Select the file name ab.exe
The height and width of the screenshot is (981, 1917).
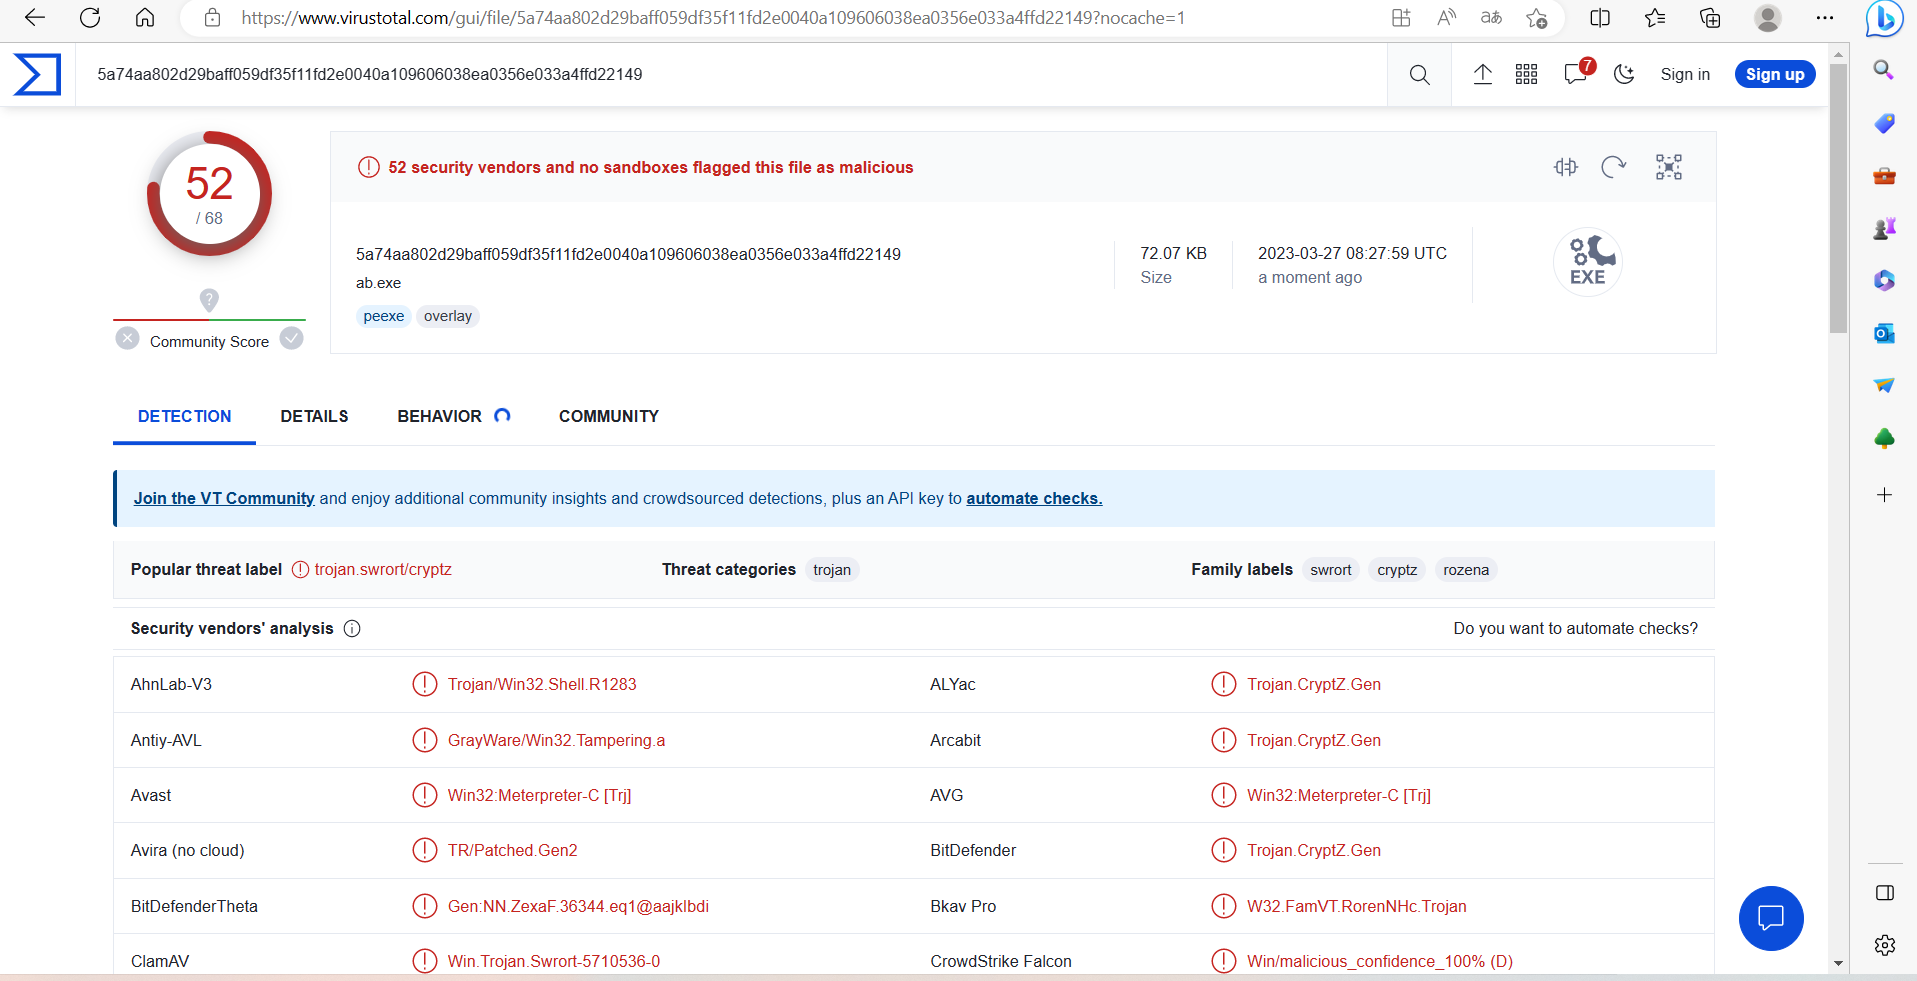coord(378,283)
